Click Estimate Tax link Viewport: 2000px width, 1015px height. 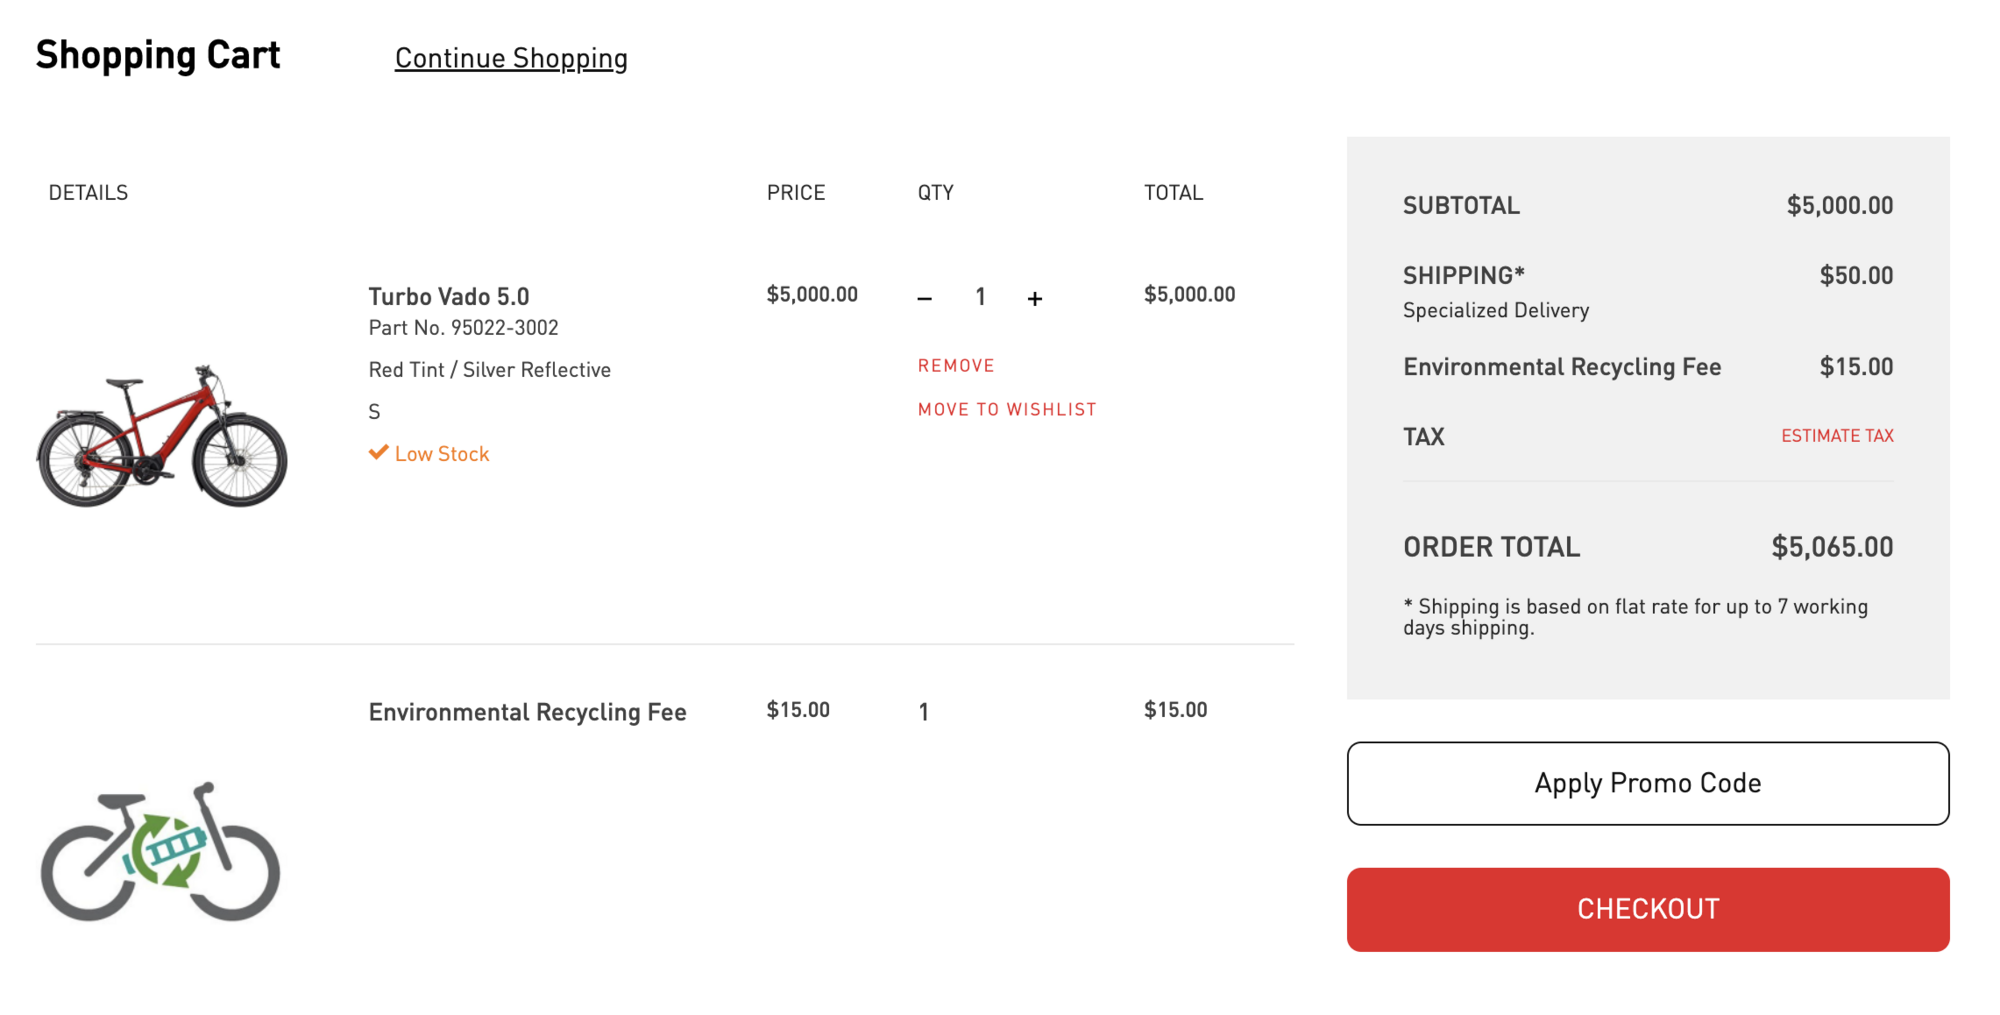(1837, 436)
